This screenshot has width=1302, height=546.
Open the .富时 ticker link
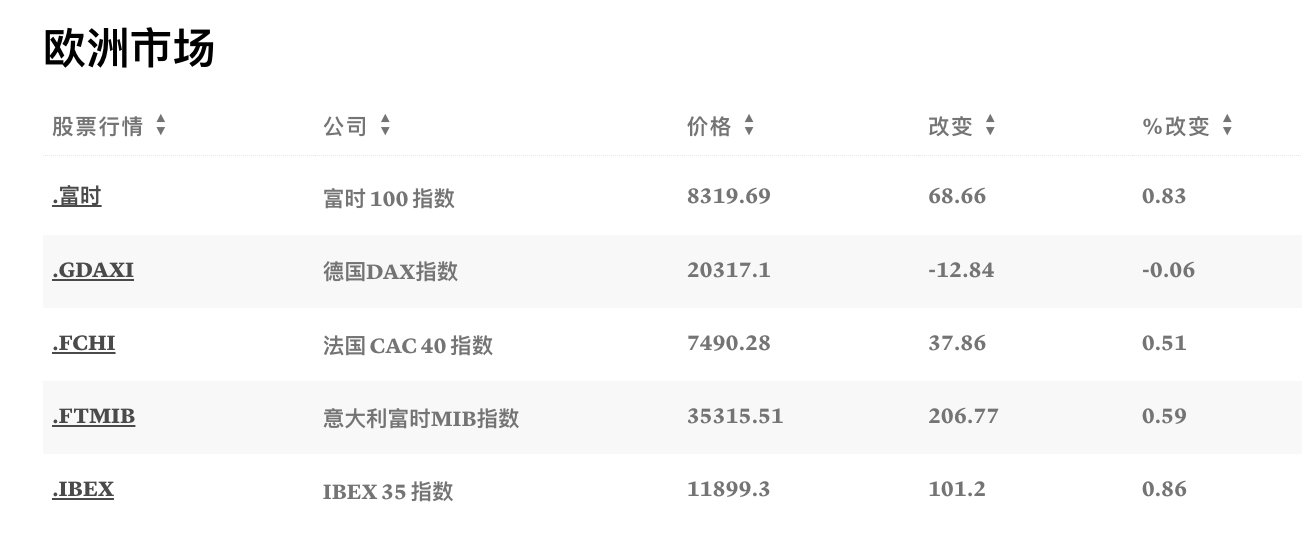77,197
